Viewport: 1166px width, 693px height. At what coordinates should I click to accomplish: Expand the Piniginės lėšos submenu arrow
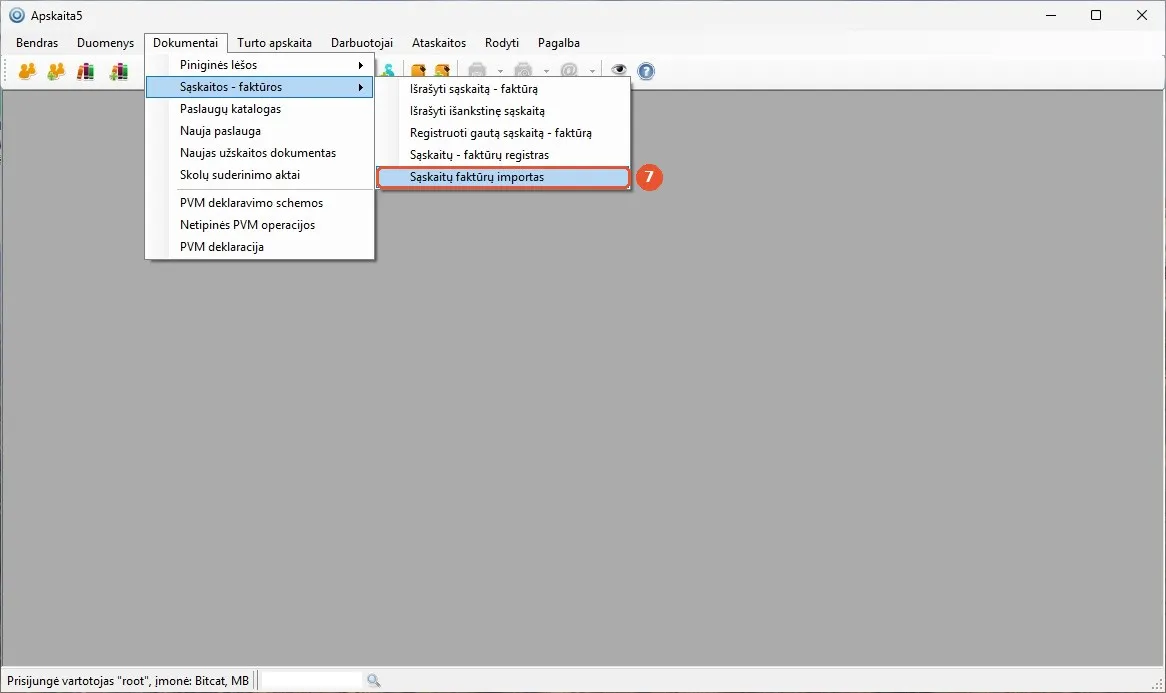(x=361, y=65)
